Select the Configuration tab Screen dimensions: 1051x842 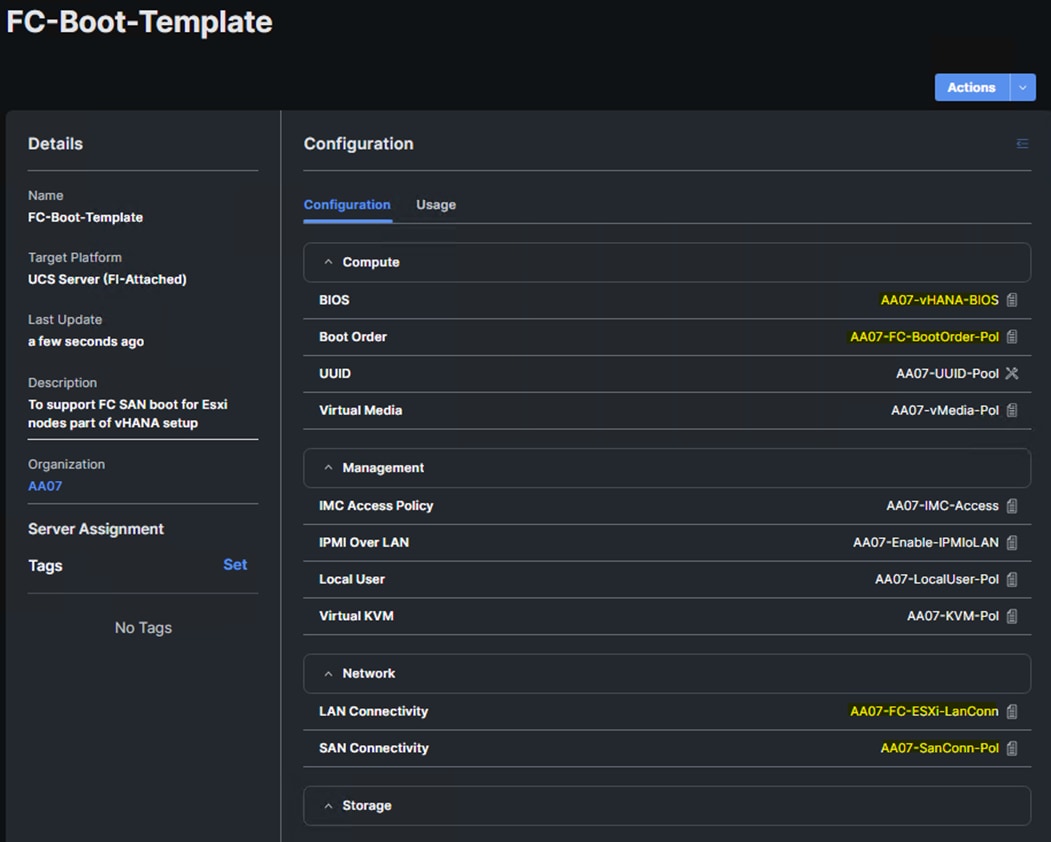click(x=347, y=204)
